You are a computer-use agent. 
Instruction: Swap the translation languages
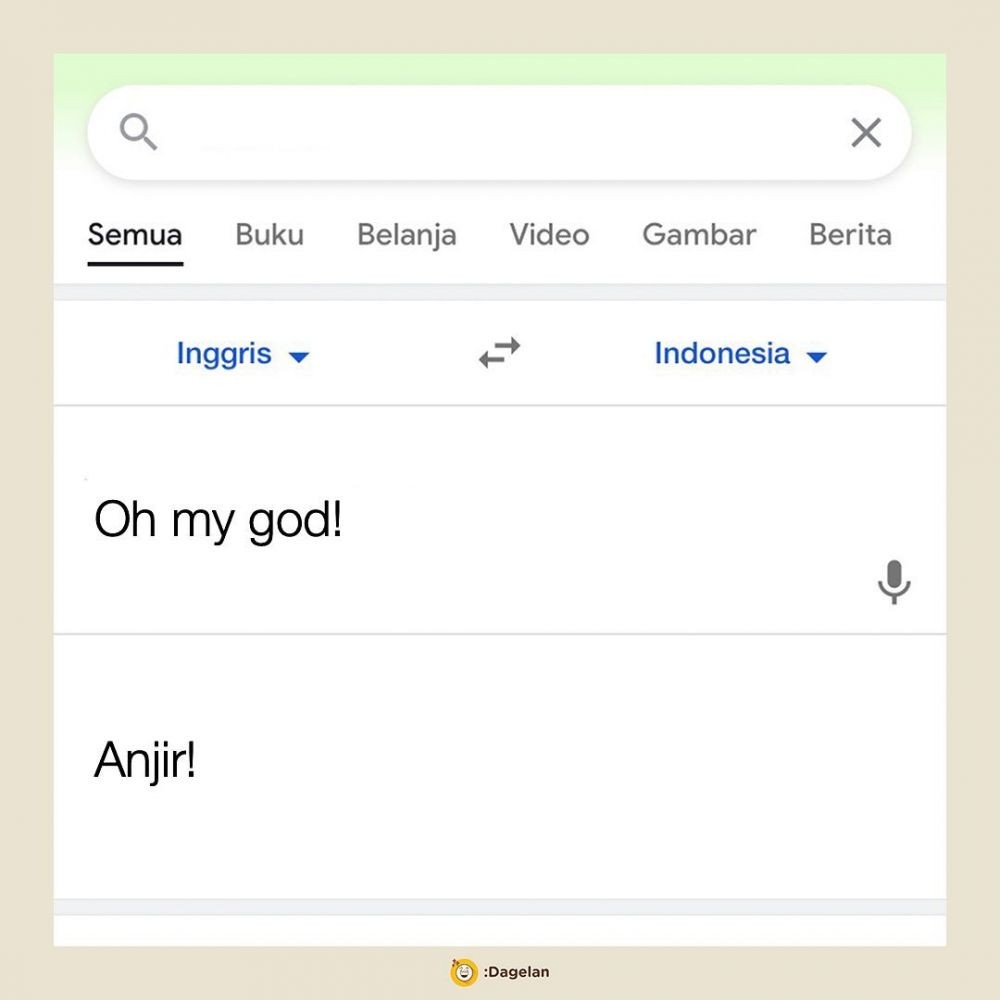[x=499, y=353]
